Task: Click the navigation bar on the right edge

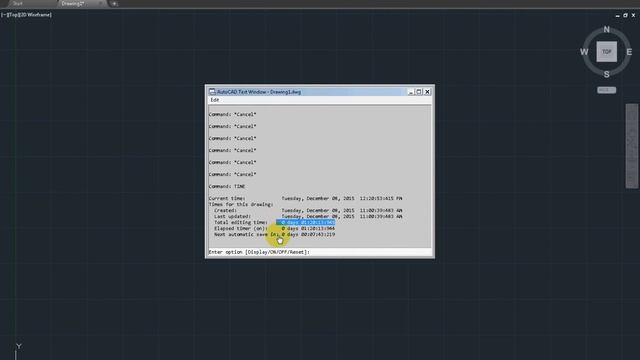Action: (x=632, y=146)
